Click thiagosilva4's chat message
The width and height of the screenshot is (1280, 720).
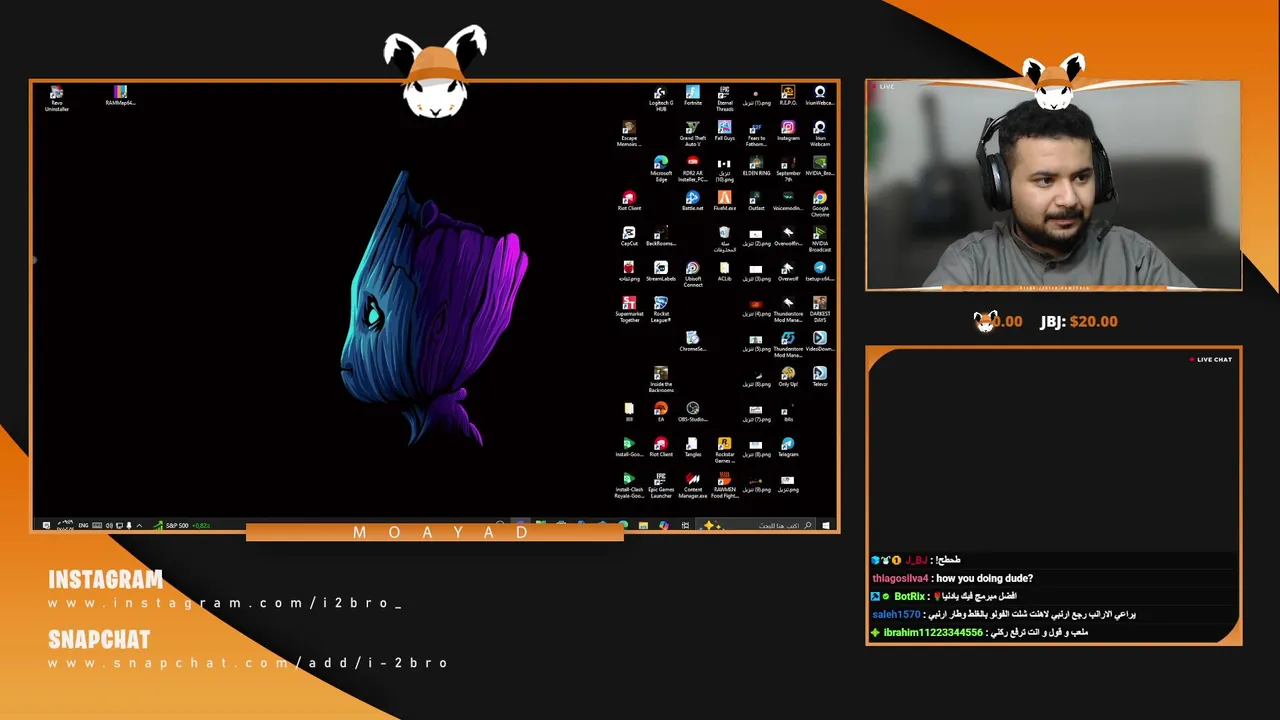pyautogui.click(x=952, y=578)
